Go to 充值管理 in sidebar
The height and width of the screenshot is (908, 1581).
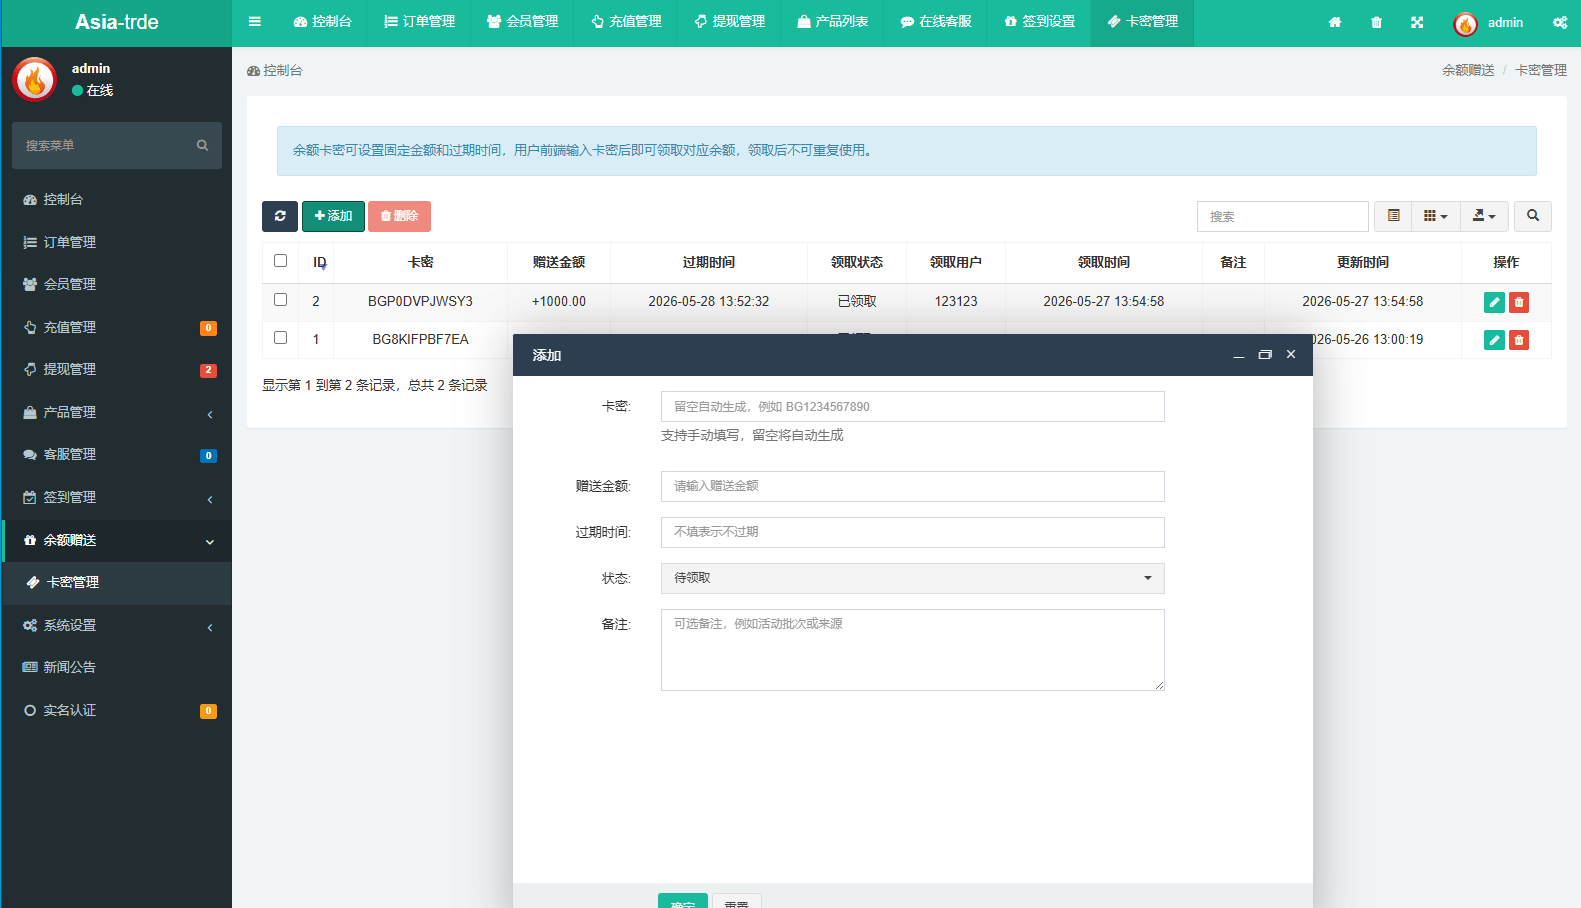tap(116, 327)
